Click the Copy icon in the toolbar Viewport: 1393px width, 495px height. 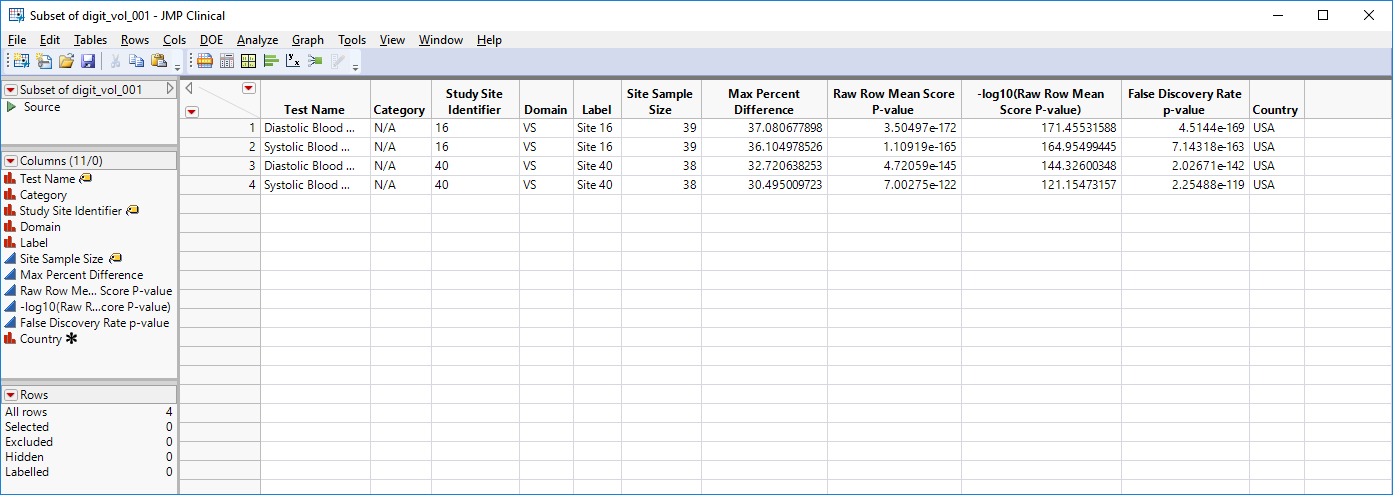pos(137,62)
